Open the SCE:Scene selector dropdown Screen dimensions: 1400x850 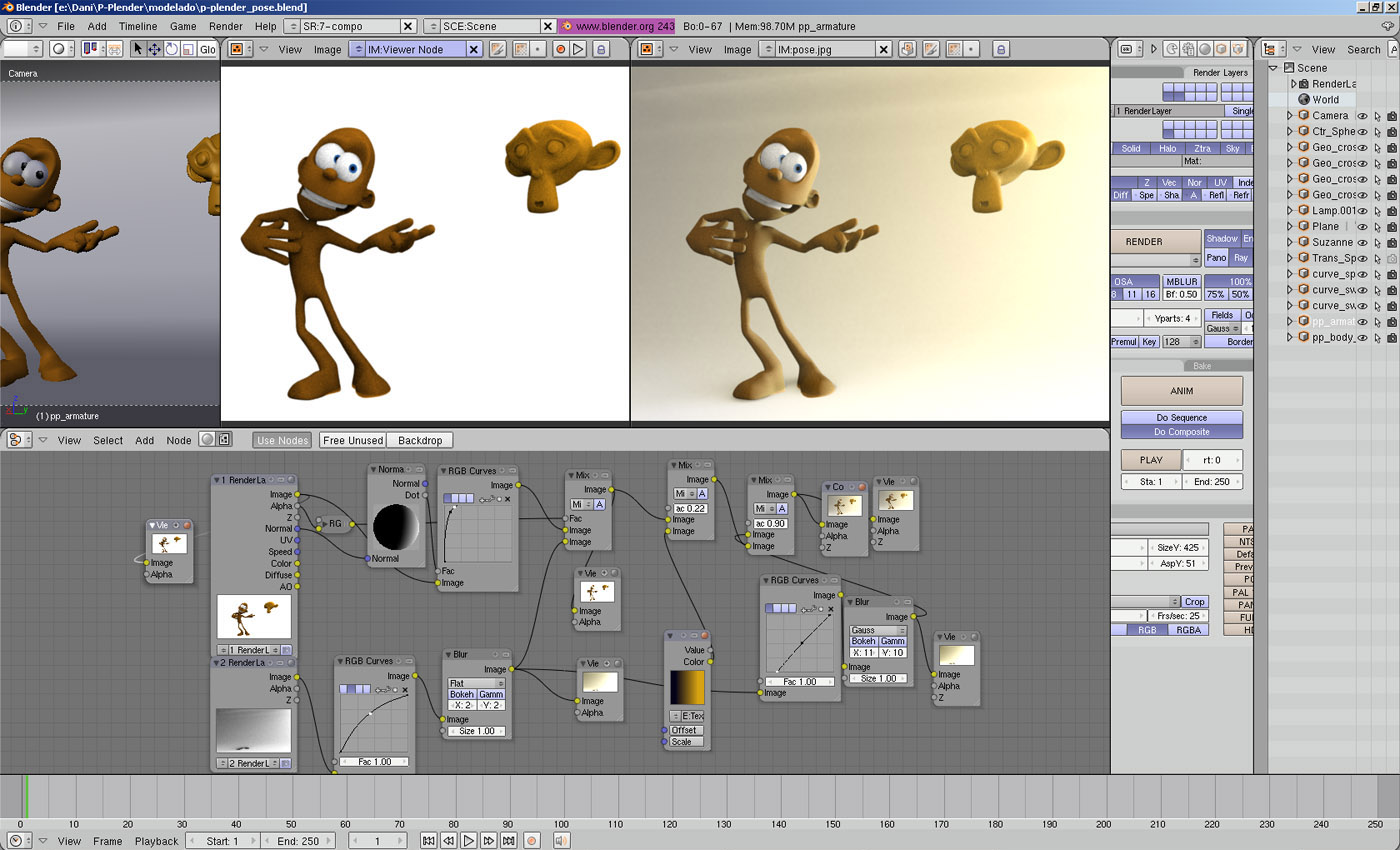(x=432, y=26)
